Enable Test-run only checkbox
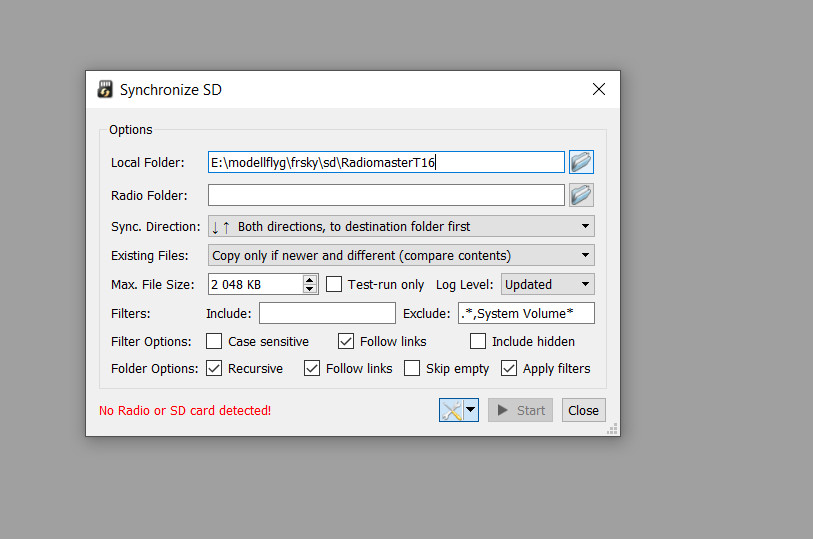The image size is (813, 539). 334,284
